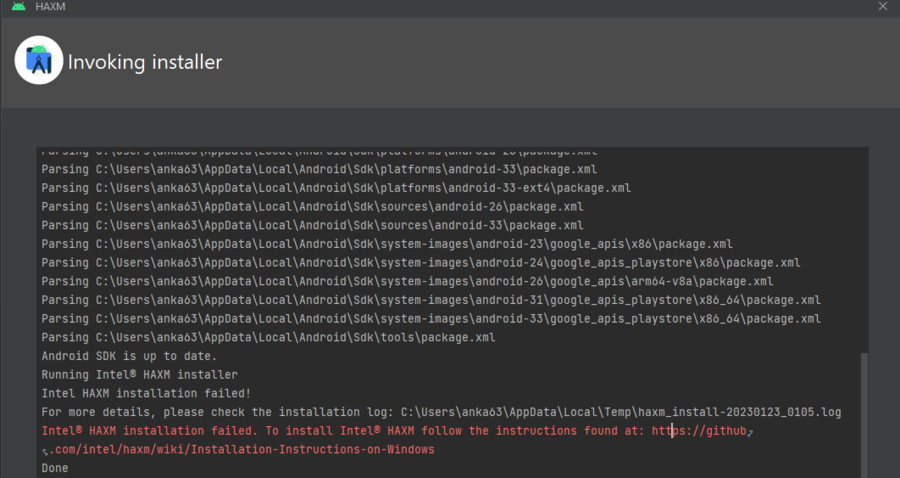
Task: Click the android-26 arm64-v8a system image line
Action: coord(407,281)
